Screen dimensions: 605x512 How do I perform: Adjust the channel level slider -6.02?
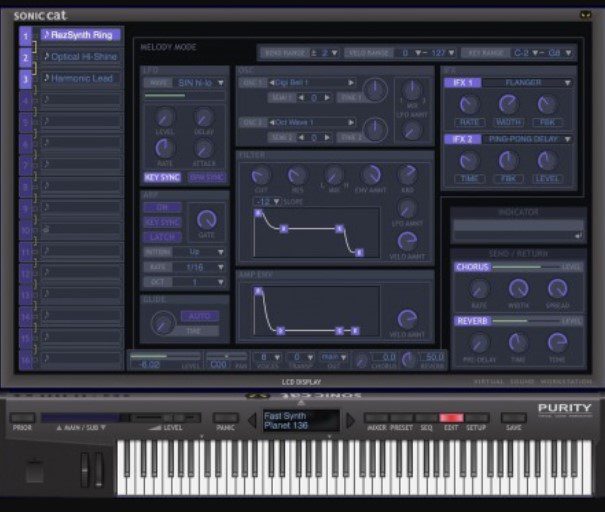165,356
